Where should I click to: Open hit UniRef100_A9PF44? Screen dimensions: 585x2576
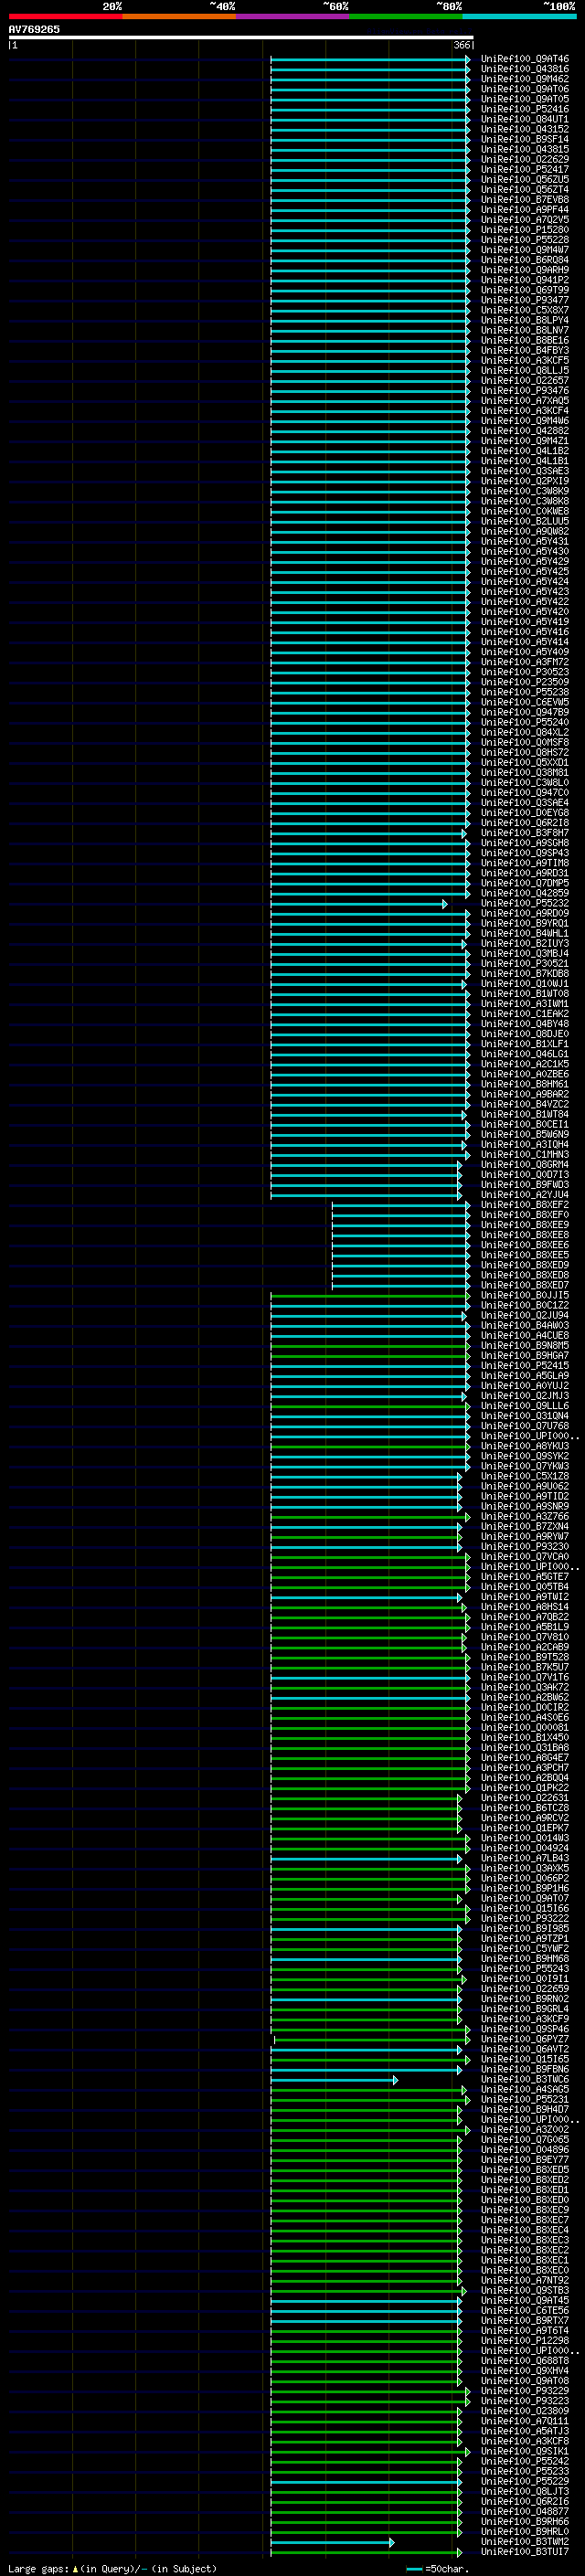pos(525,209)
